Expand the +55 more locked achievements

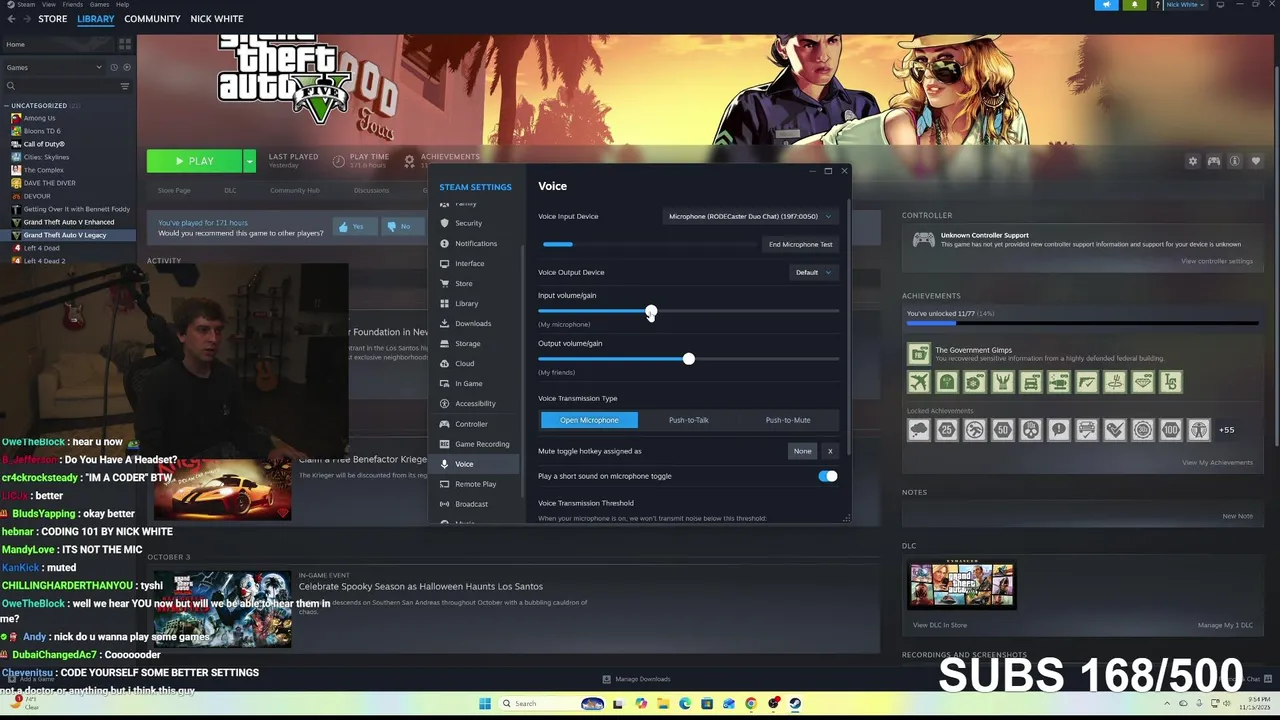1226,430
